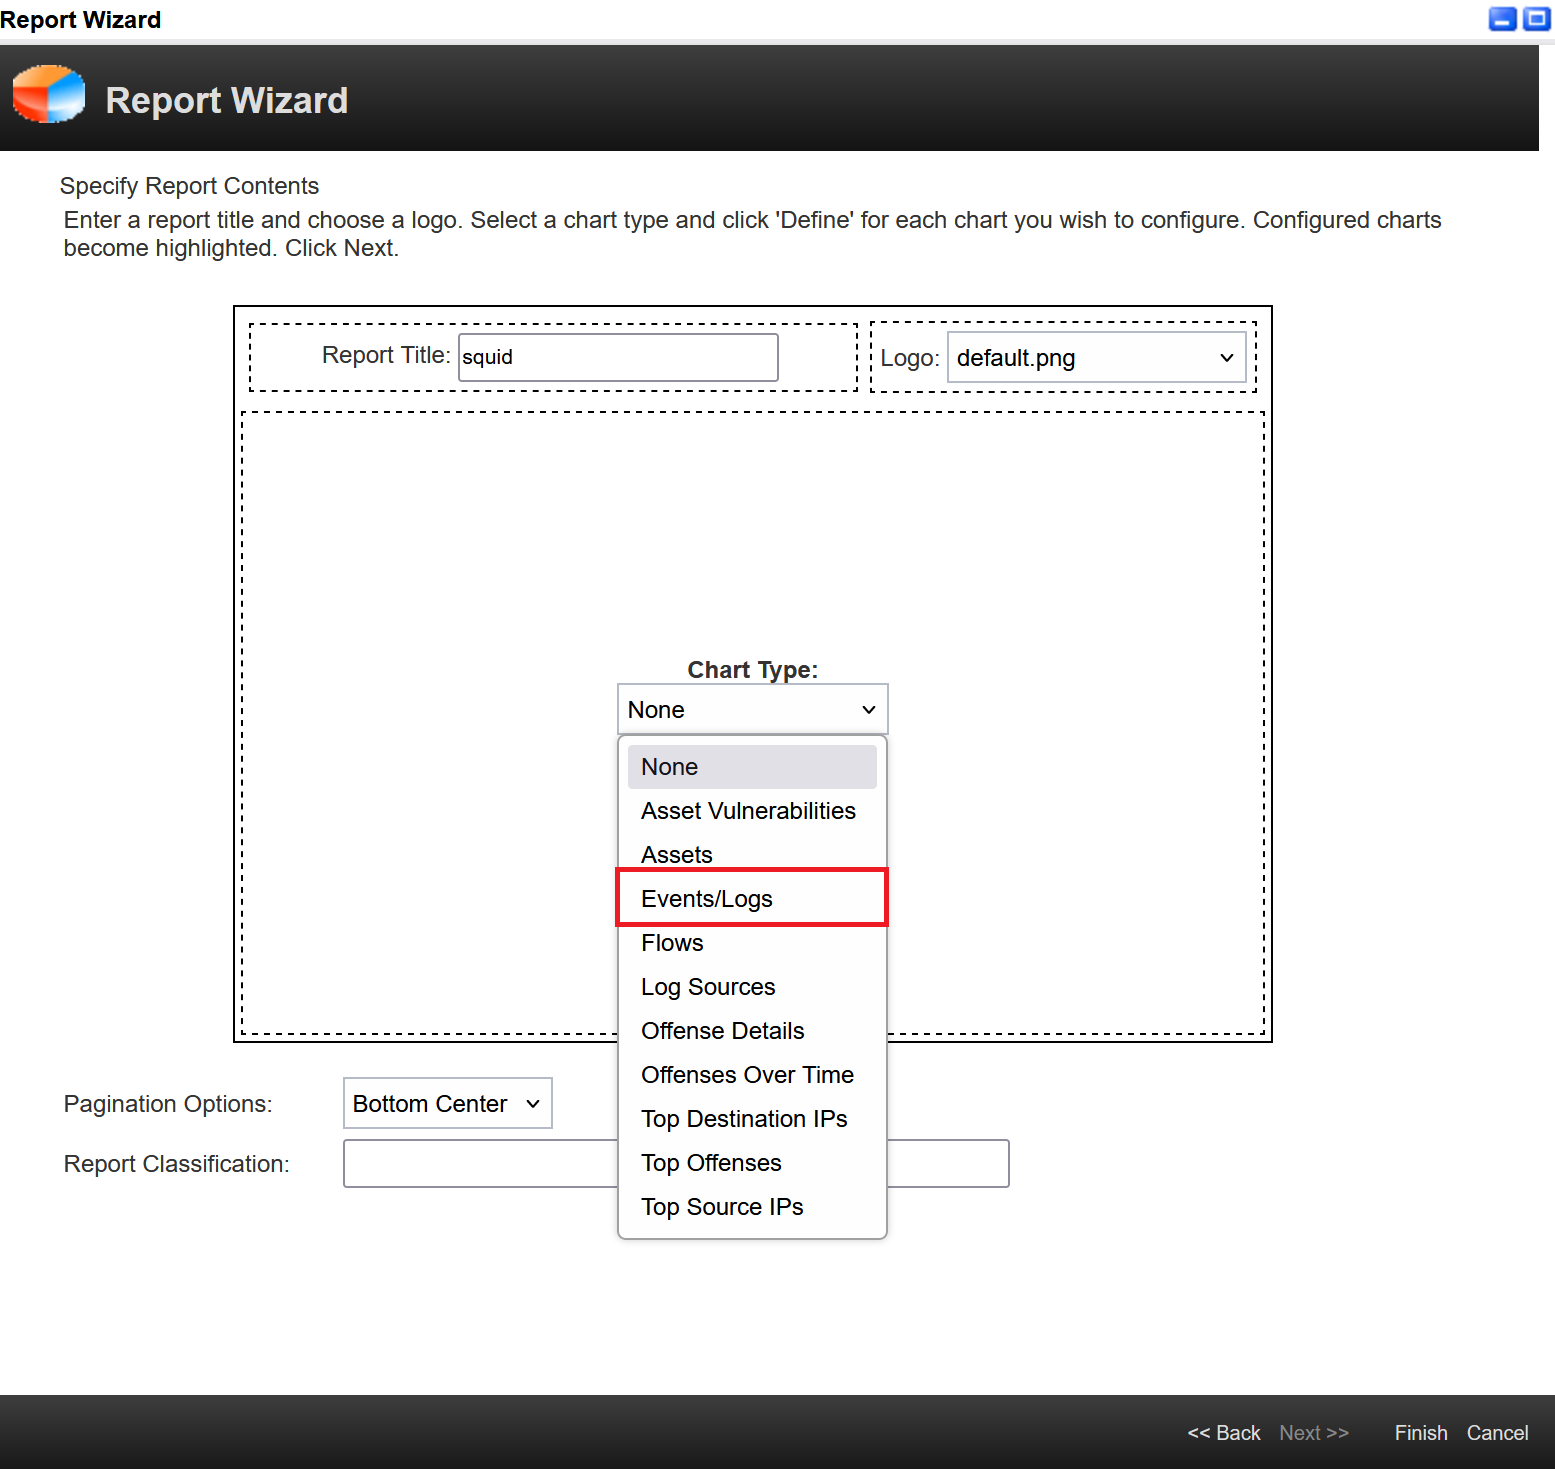Cancel the report wizard
Screen dimensions: 1555x1469
(x=1497, y=1433)
